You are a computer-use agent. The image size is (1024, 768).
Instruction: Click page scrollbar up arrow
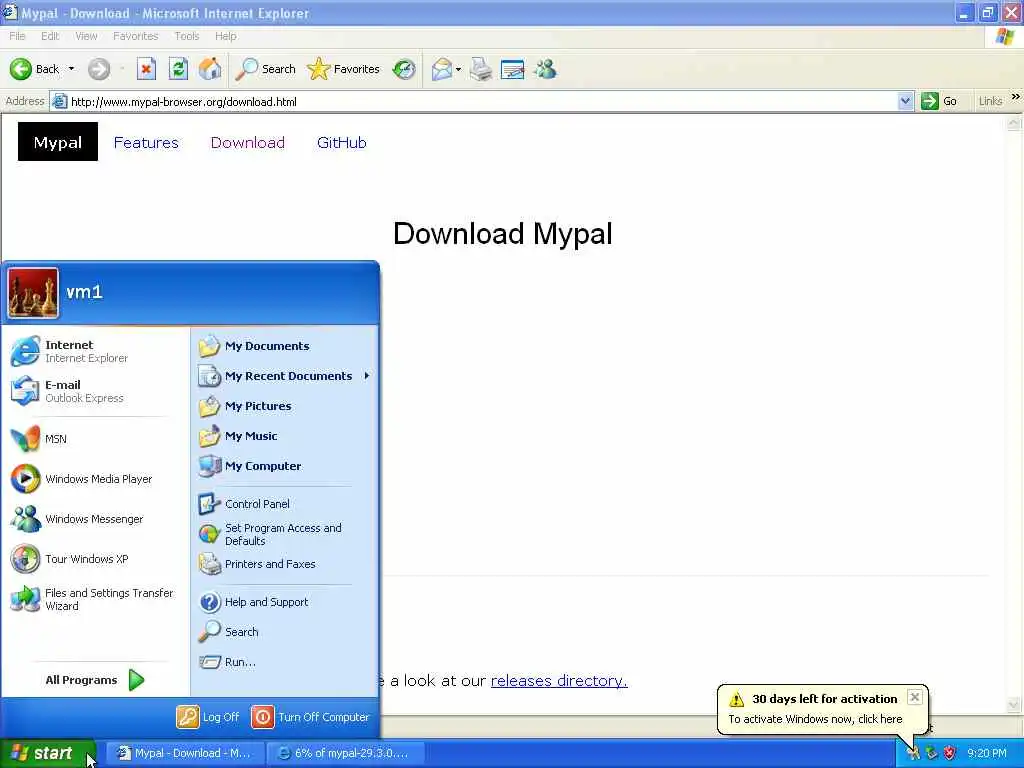click(x=1014, y=123)
